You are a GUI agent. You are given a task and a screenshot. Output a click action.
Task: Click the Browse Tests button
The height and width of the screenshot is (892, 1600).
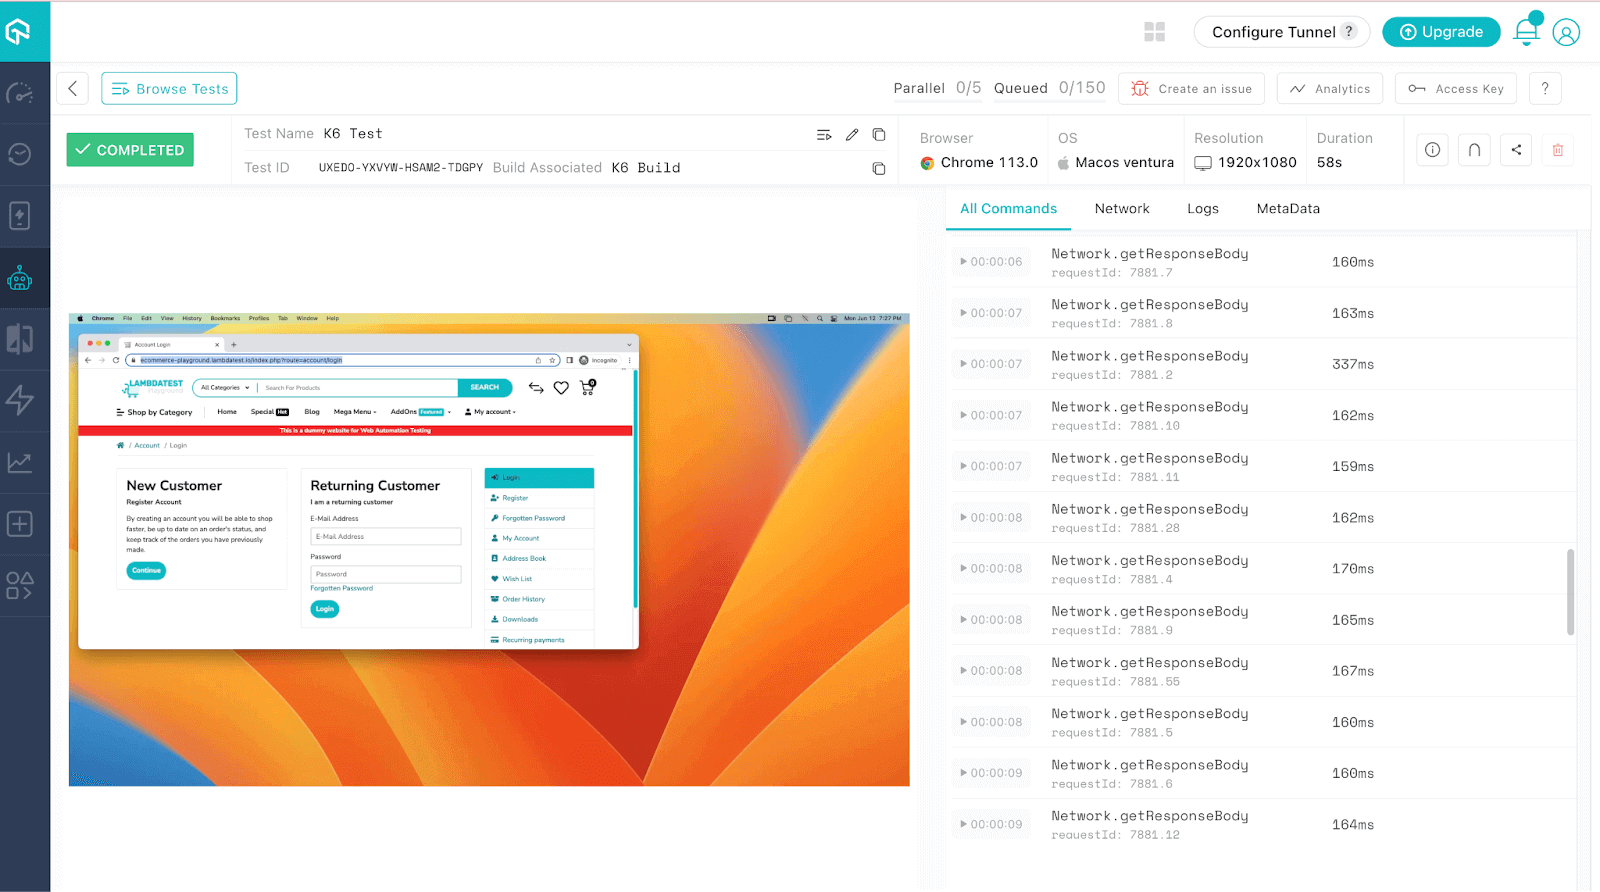tap(169, 88)
